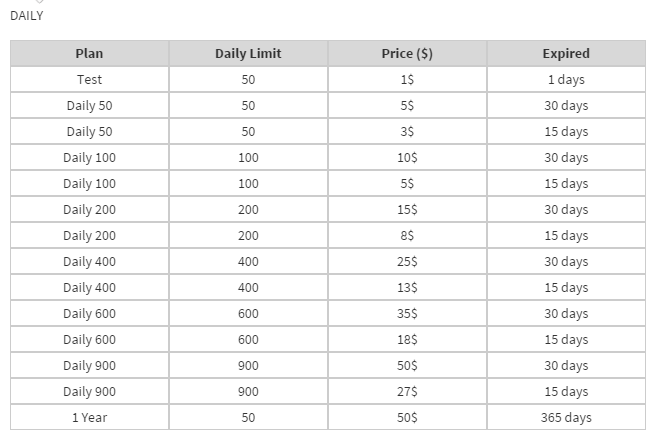Select the 25$ price cell

pos(407,262)
